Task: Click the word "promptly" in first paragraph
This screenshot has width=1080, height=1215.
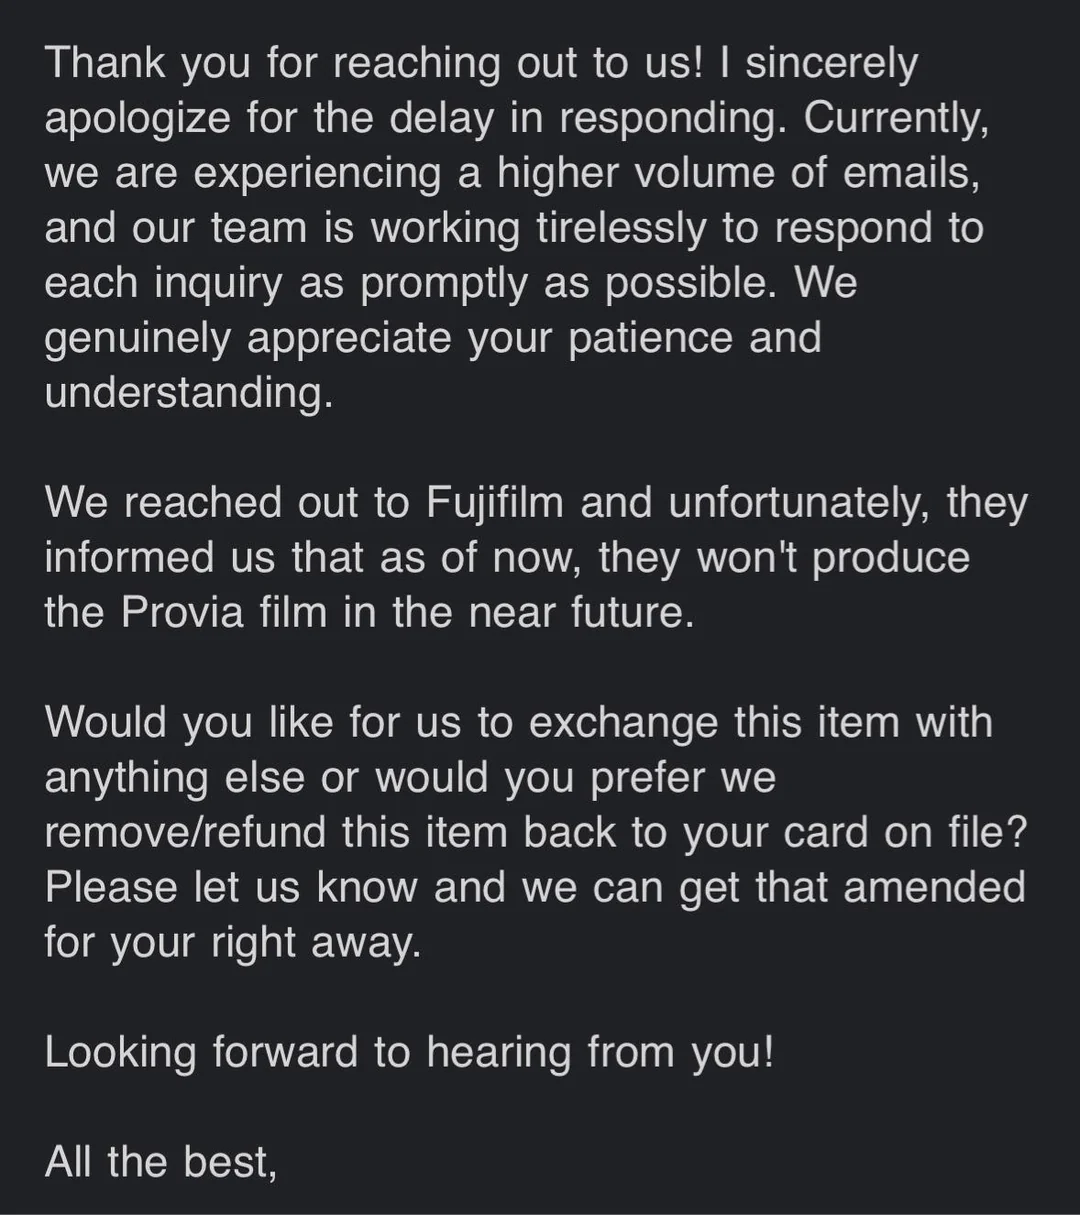Action: coord(444,283)
